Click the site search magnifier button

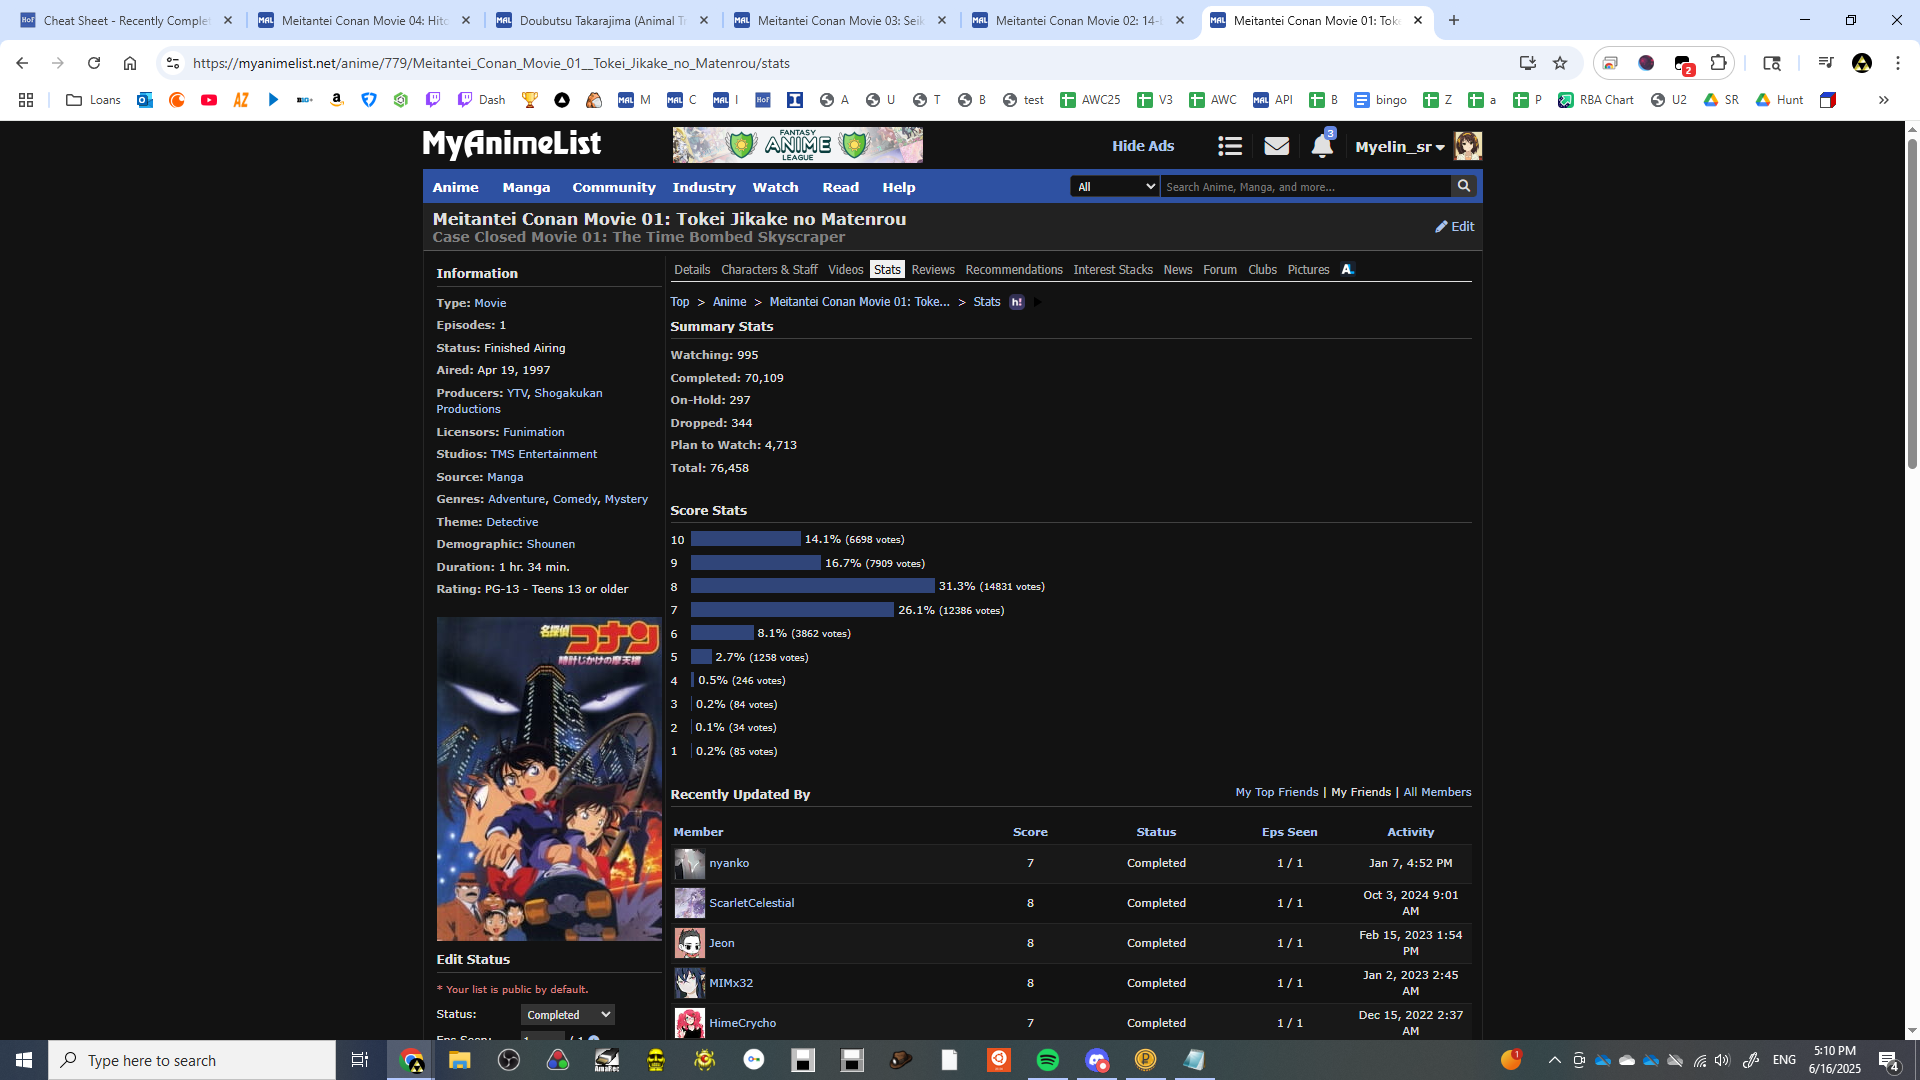[1464, 186]
